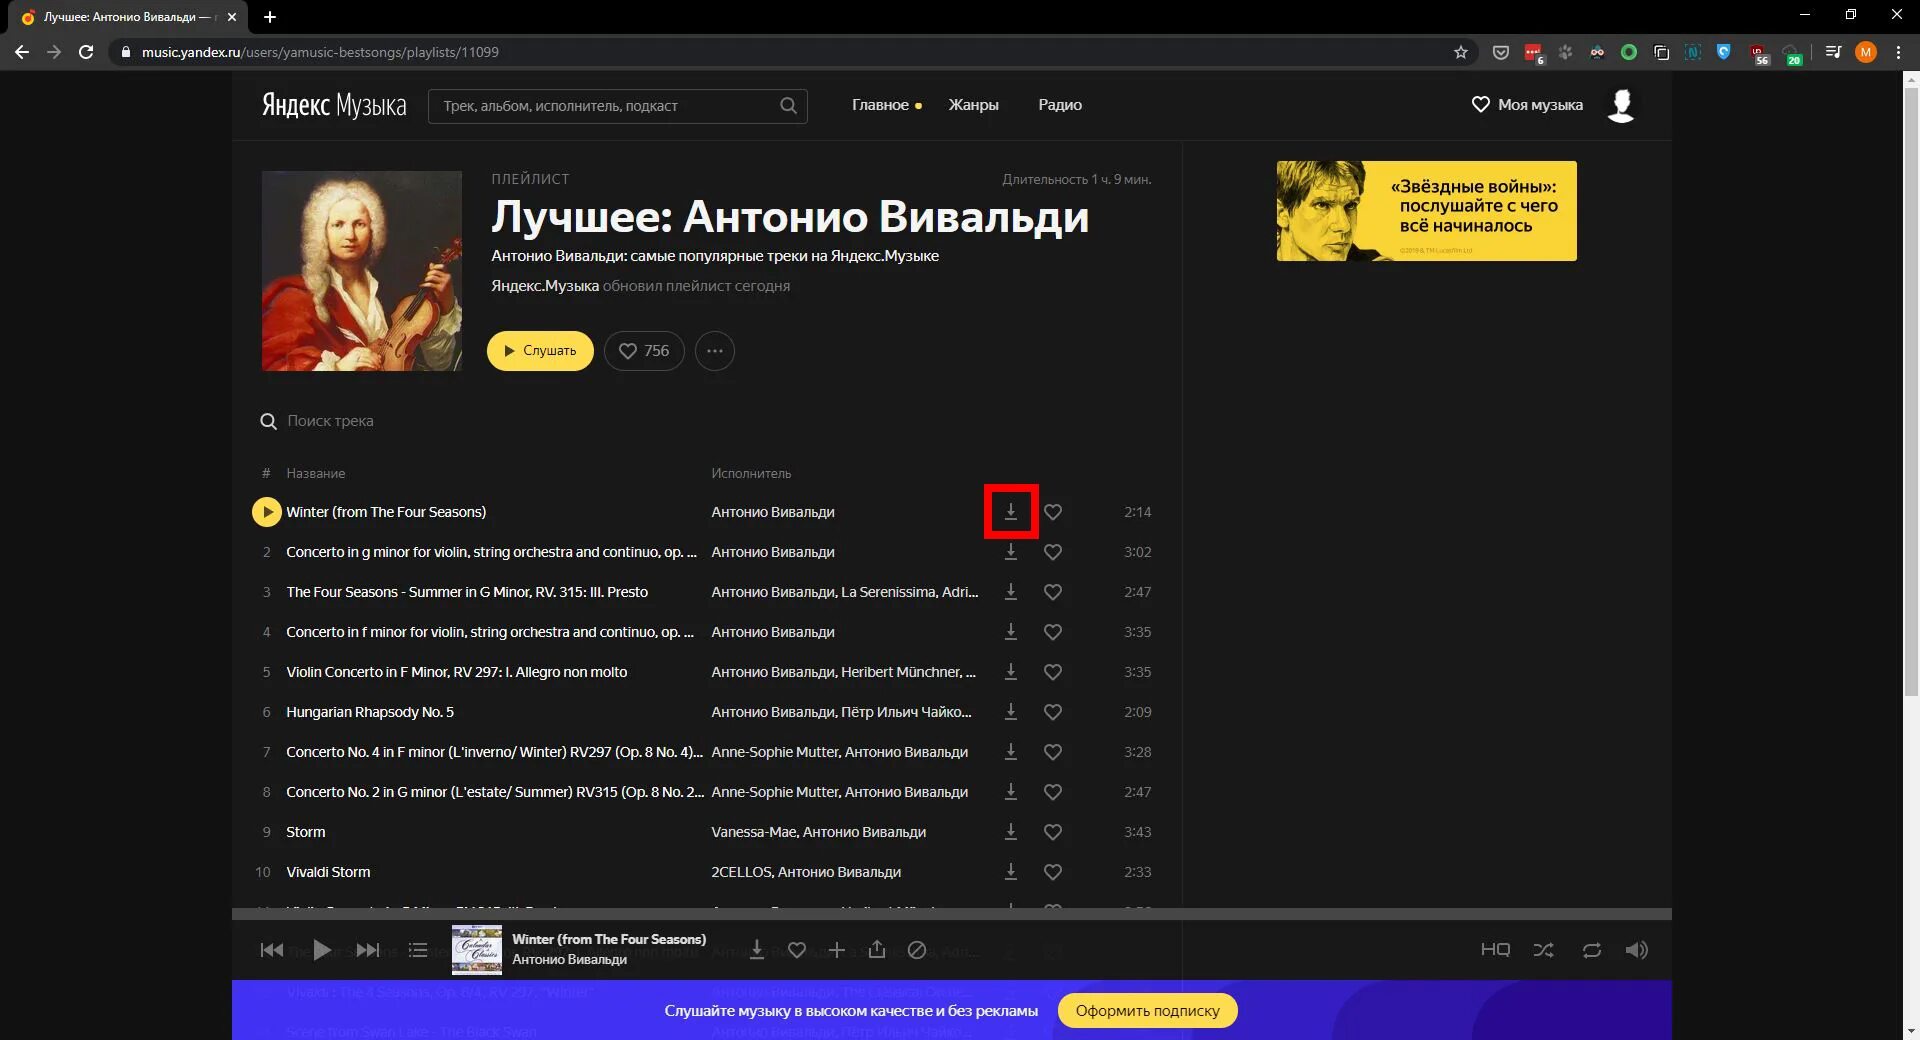Viewport: 1920px width, 1040px height.
Task: Click album art thumbnail in player bar
Action: (477, 950)
